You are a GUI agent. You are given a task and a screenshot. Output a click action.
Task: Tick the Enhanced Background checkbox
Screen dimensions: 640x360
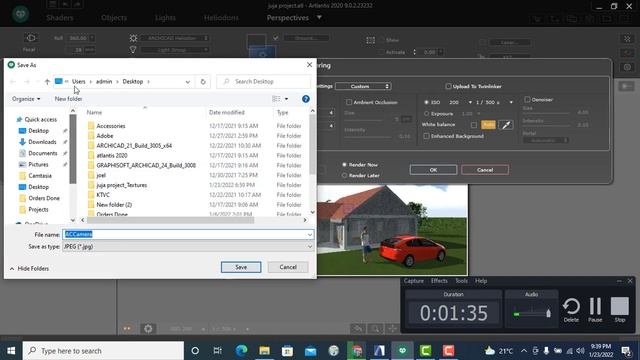pos(427,136)
